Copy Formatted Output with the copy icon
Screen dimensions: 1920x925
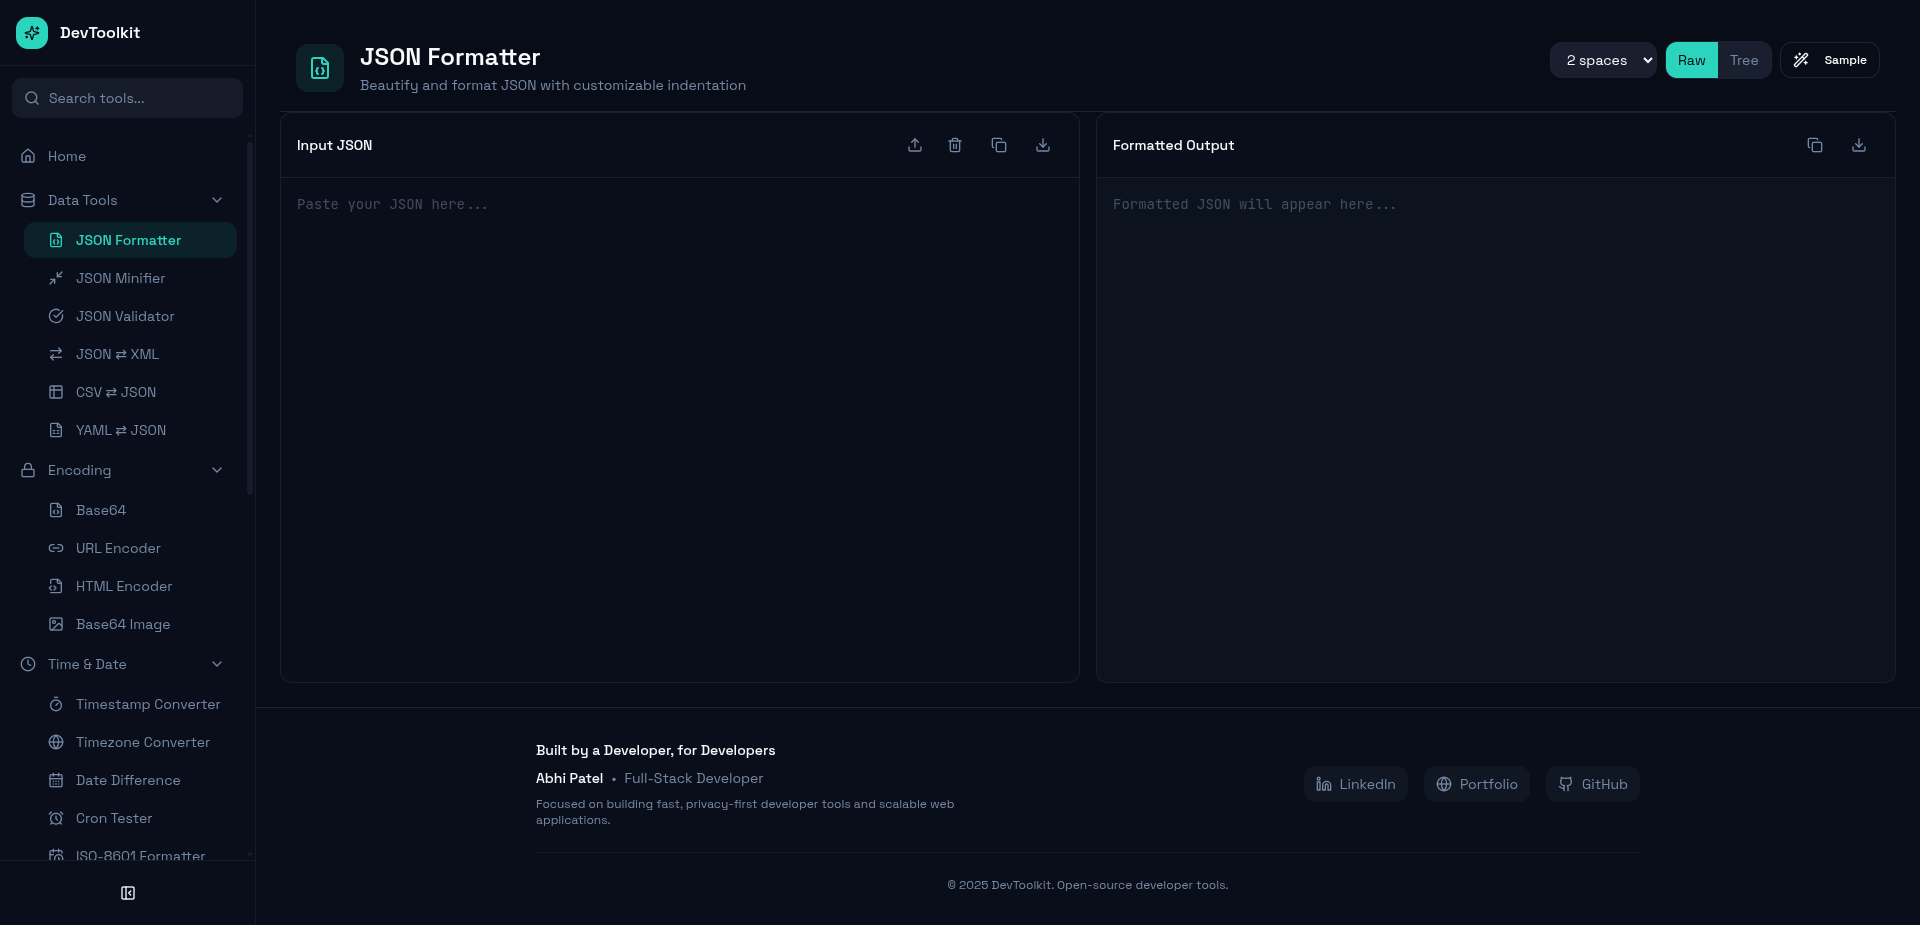point(1815,145)
